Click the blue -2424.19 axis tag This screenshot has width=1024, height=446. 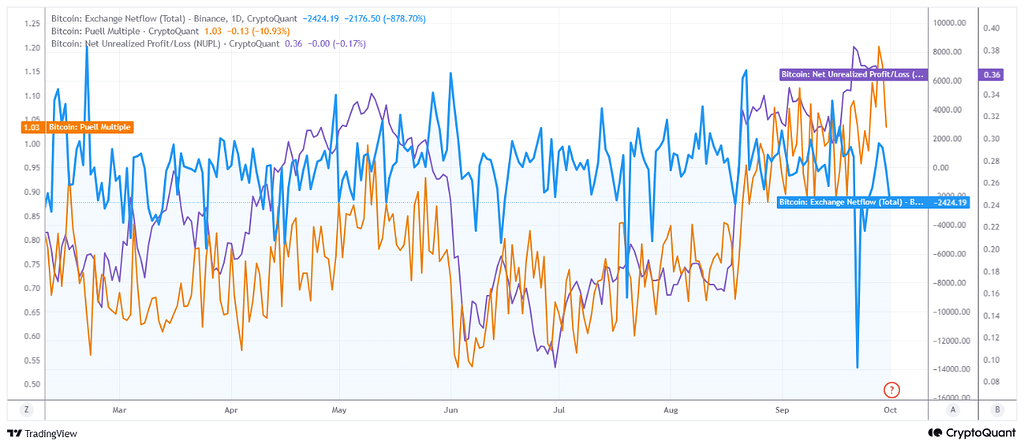point(950,203)
